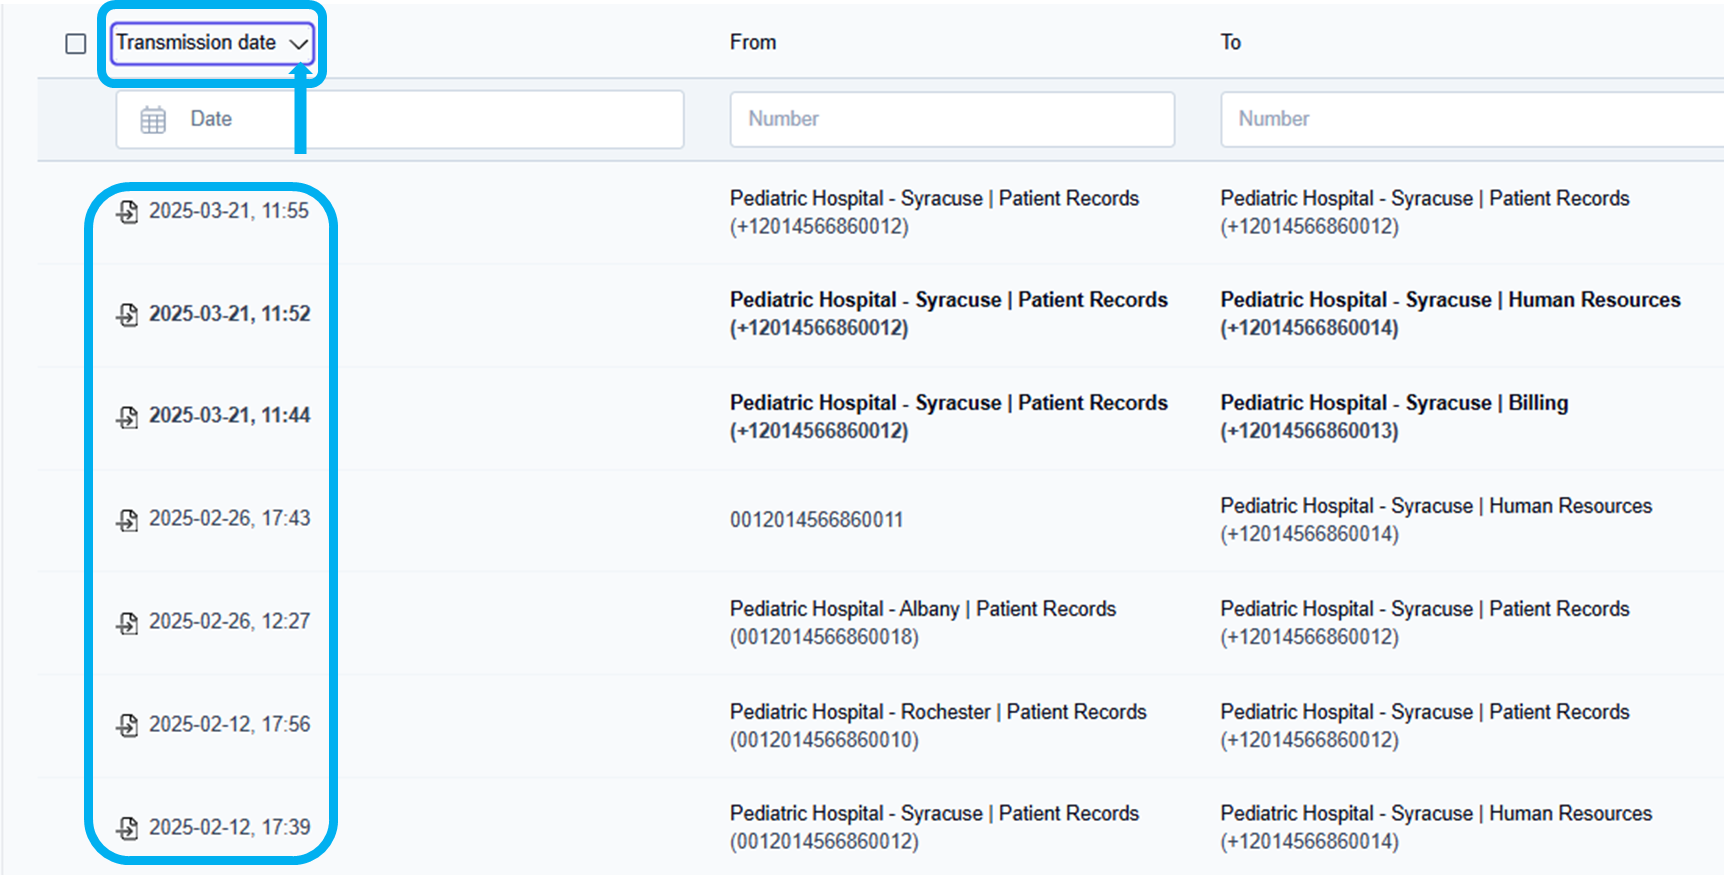Click fax icon for 2025-02-12, 17:39 row
The image size is (1724, 875).
(127, 828)
